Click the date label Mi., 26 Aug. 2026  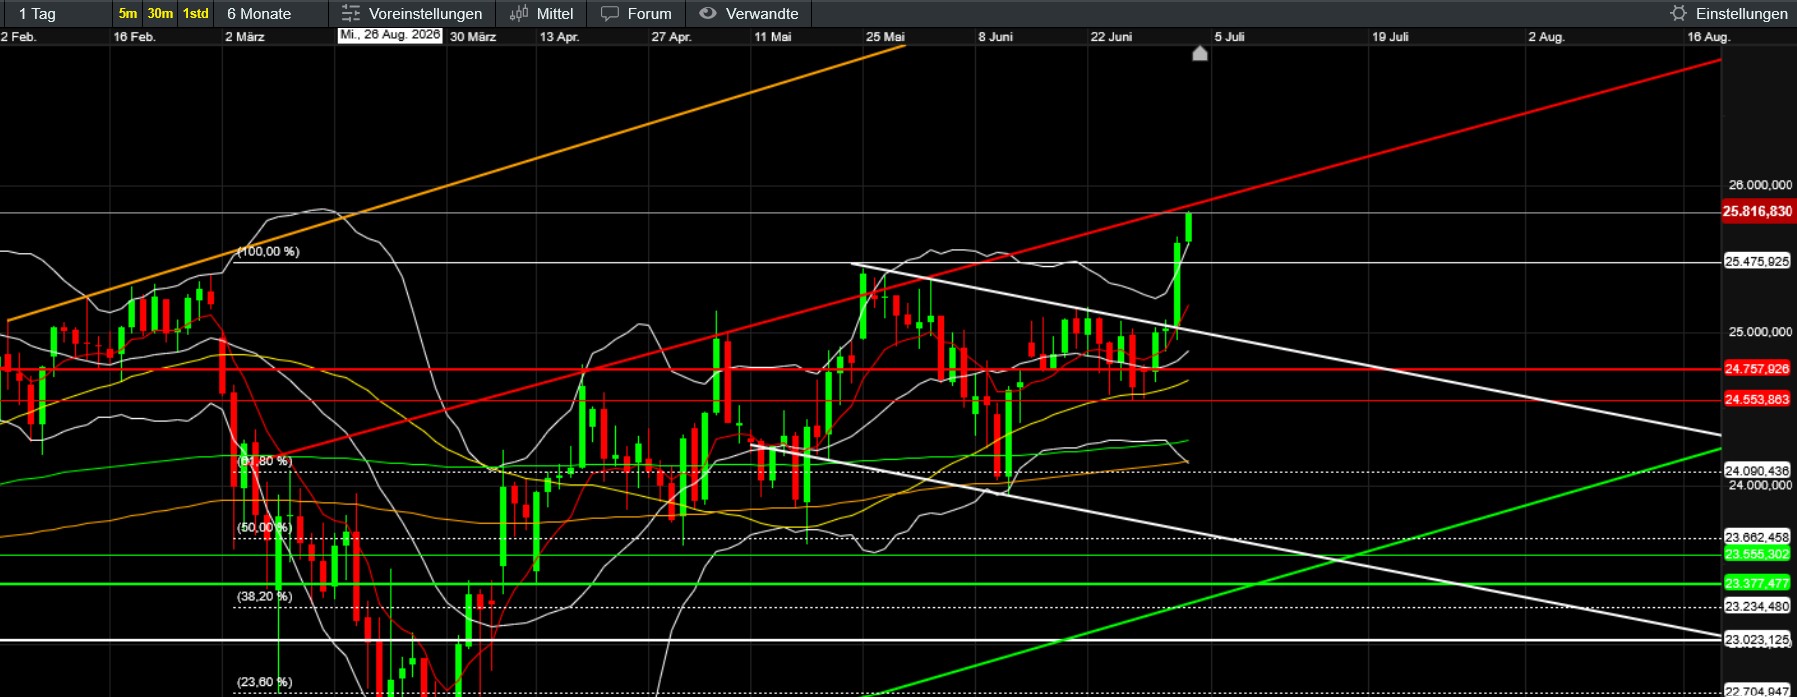point(390,35)
